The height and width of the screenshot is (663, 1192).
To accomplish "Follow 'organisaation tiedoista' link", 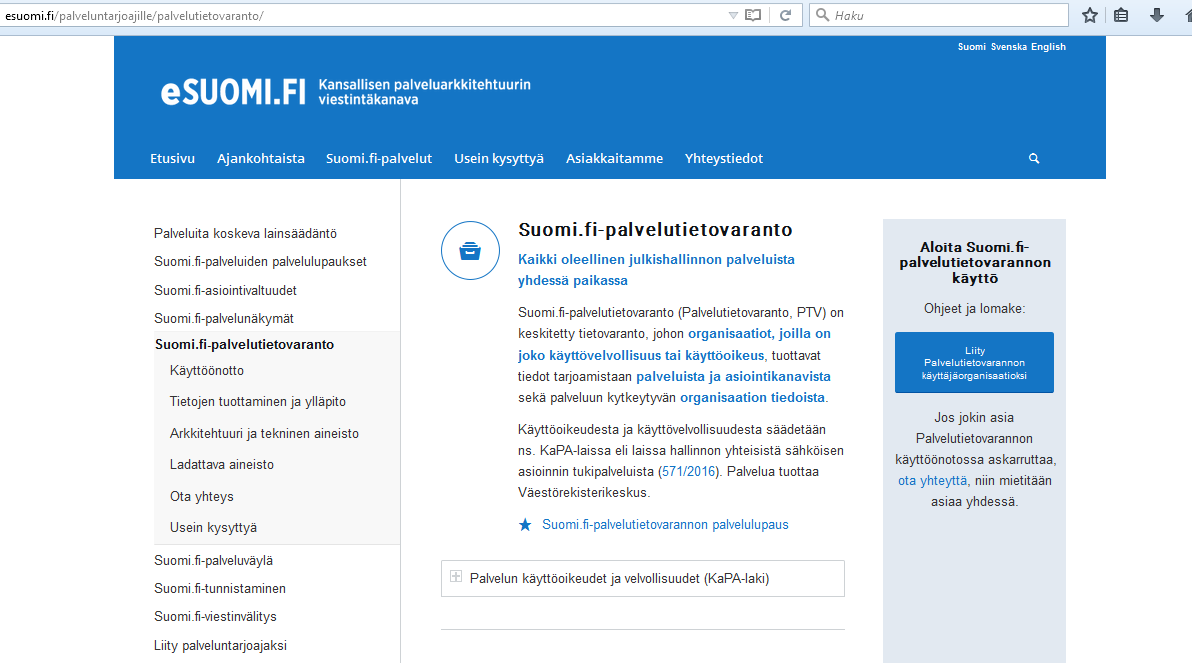I will coord(752,398).
